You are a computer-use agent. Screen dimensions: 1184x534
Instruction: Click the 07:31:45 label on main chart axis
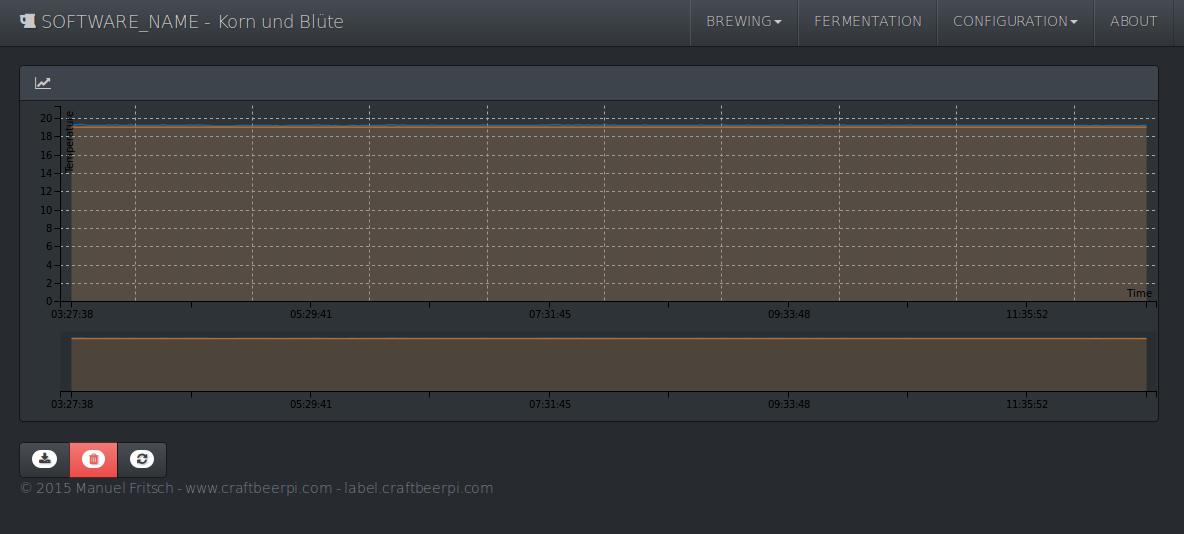[550, 314]
